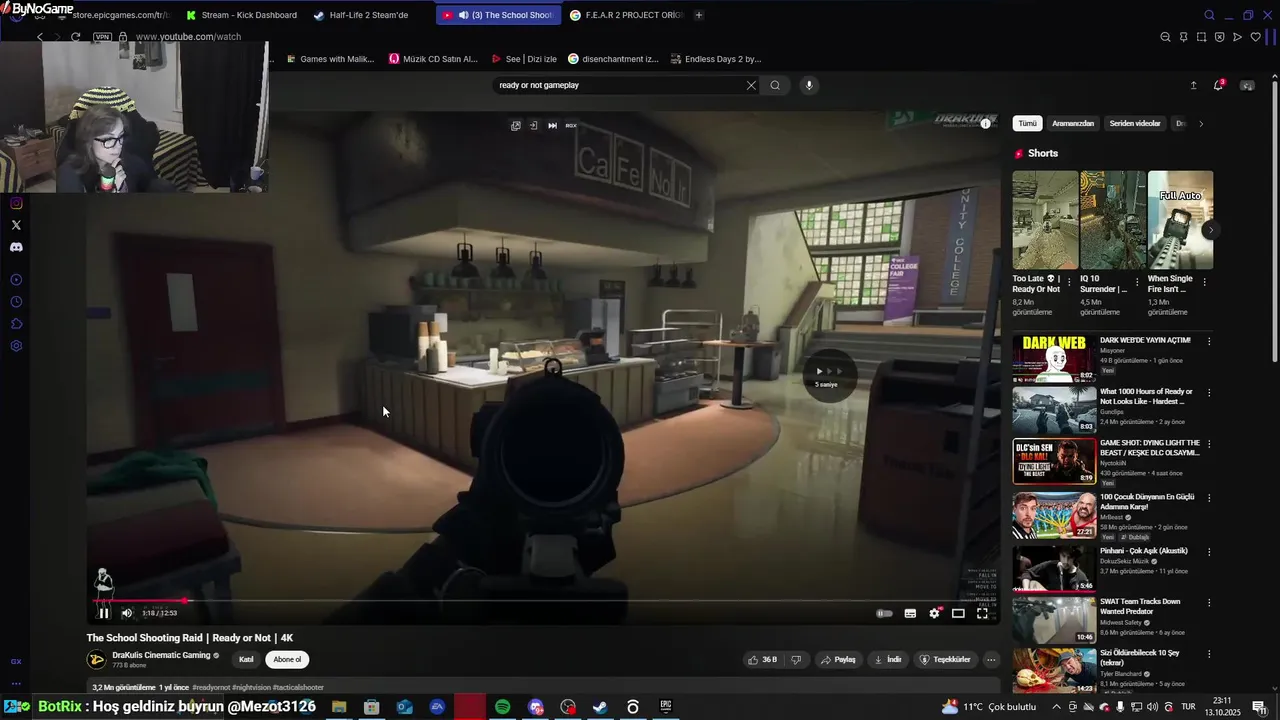Open Too Late Ready Or Not short
The width and height of the screenshot is (1280, 720).
(x=1045, y=220)
